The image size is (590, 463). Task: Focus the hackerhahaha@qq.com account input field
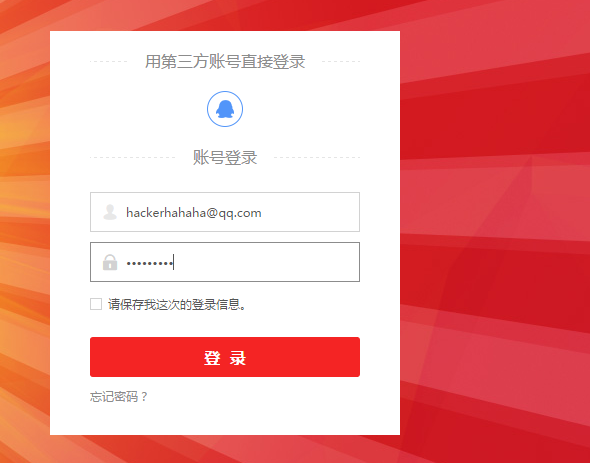(225, 212)
